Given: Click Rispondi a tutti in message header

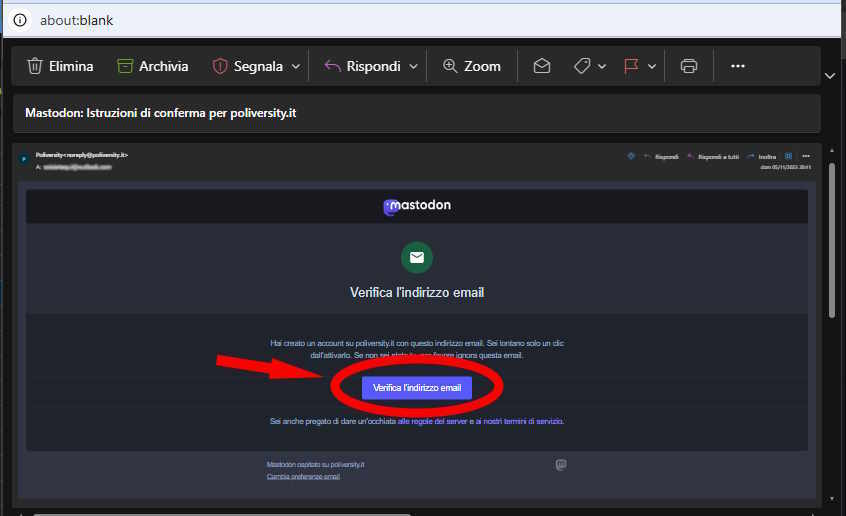Looking at the screenshot, I should pyautogui.click(x=713, y=157).
